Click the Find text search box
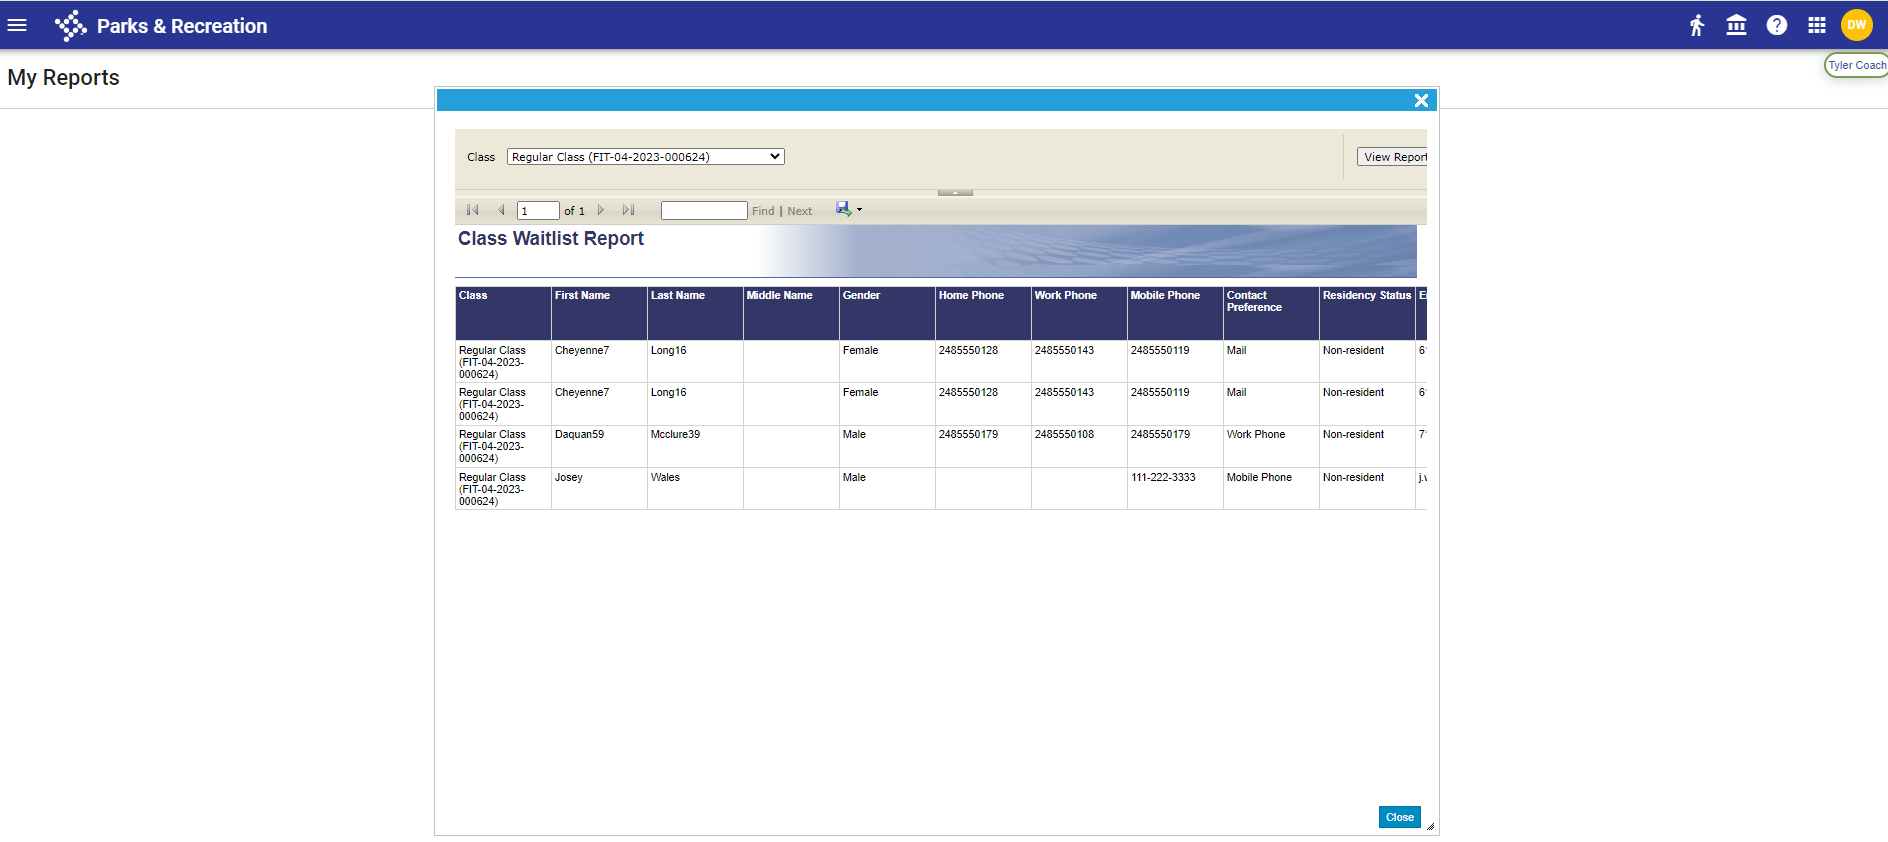This screenshot has height=842, width=1888. pos(703,211)
